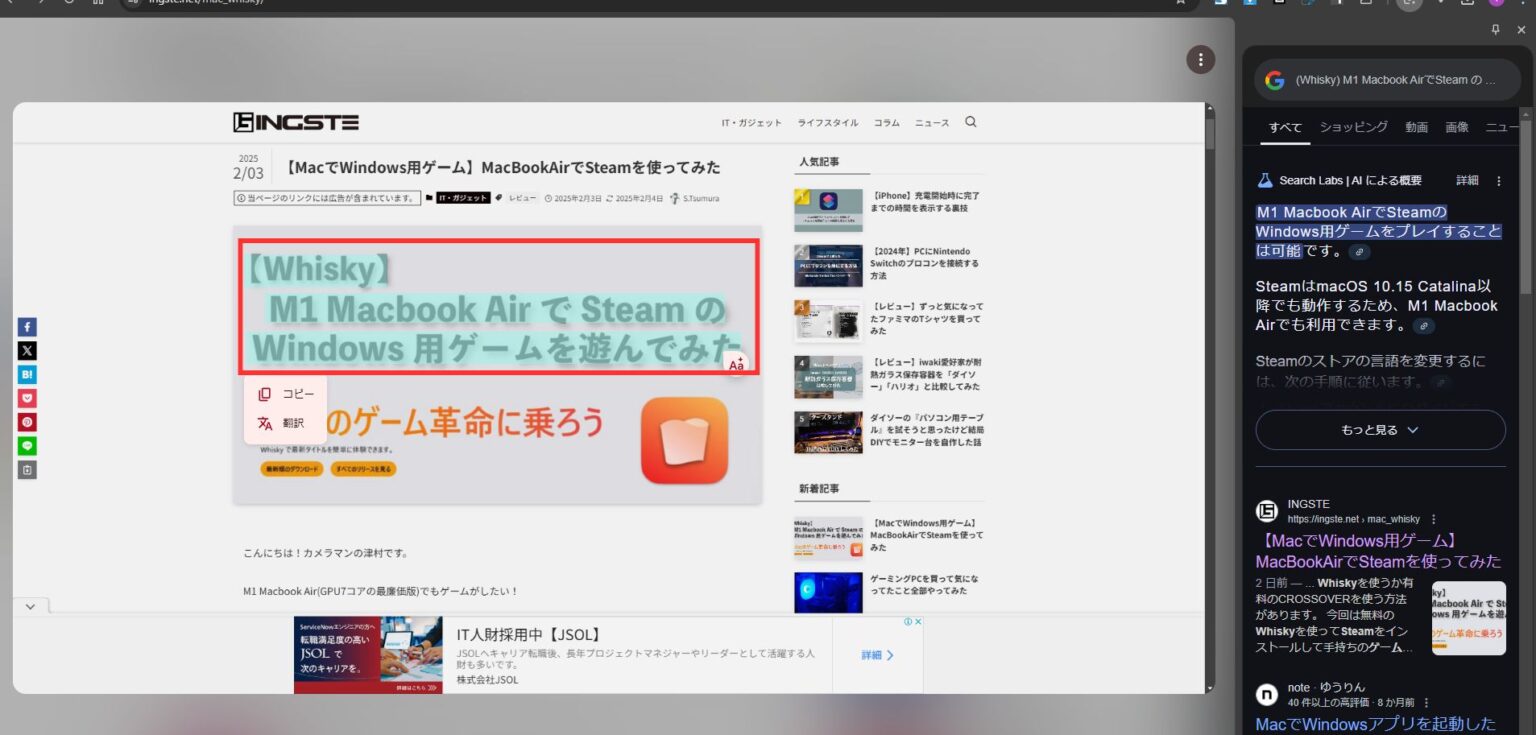Save the article to Pocket

point(27,398)
